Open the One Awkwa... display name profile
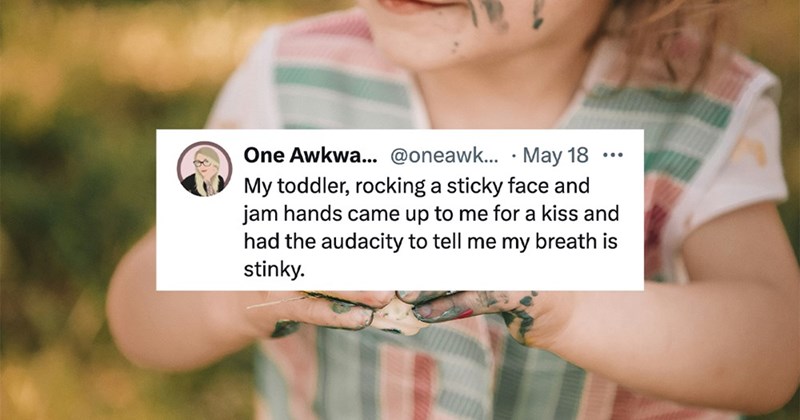The height and width of the screenshot is (420, 800). click(310, 155)
